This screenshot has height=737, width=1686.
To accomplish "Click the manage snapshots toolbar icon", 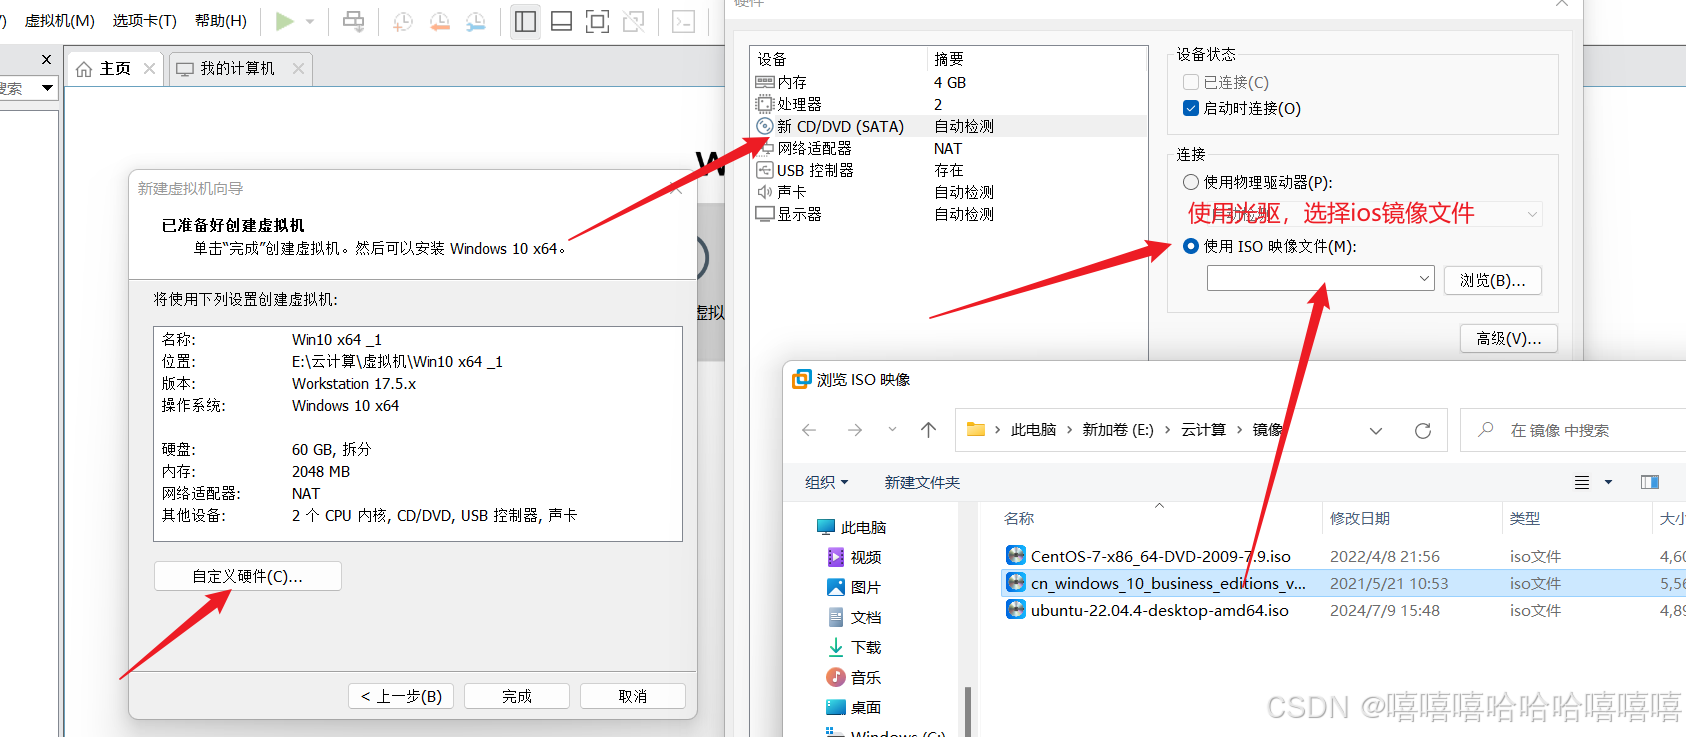I will pos(475,21).
